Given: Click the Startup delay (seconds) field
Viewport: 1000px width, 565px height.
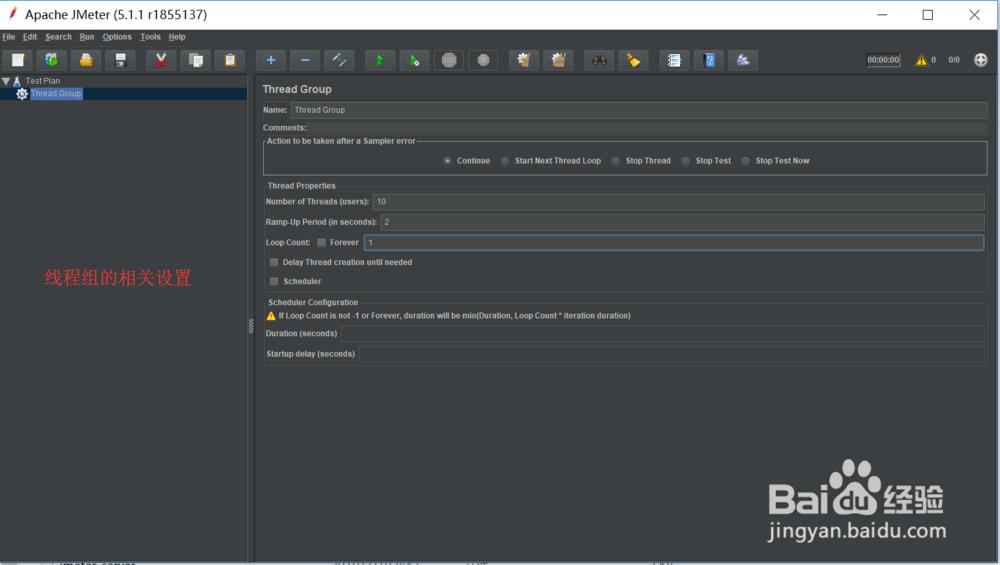Looking at the screenshot, I should [672, 354].
